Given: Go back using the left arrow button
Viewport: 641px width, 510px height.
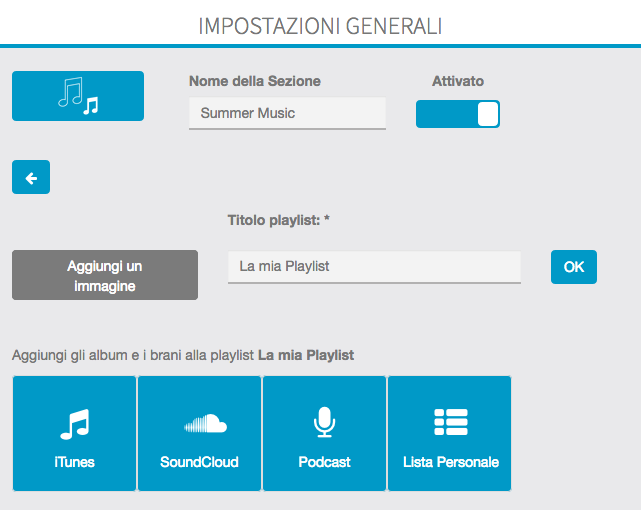Looking at the screenshot, I should click(x=31, y=178).
